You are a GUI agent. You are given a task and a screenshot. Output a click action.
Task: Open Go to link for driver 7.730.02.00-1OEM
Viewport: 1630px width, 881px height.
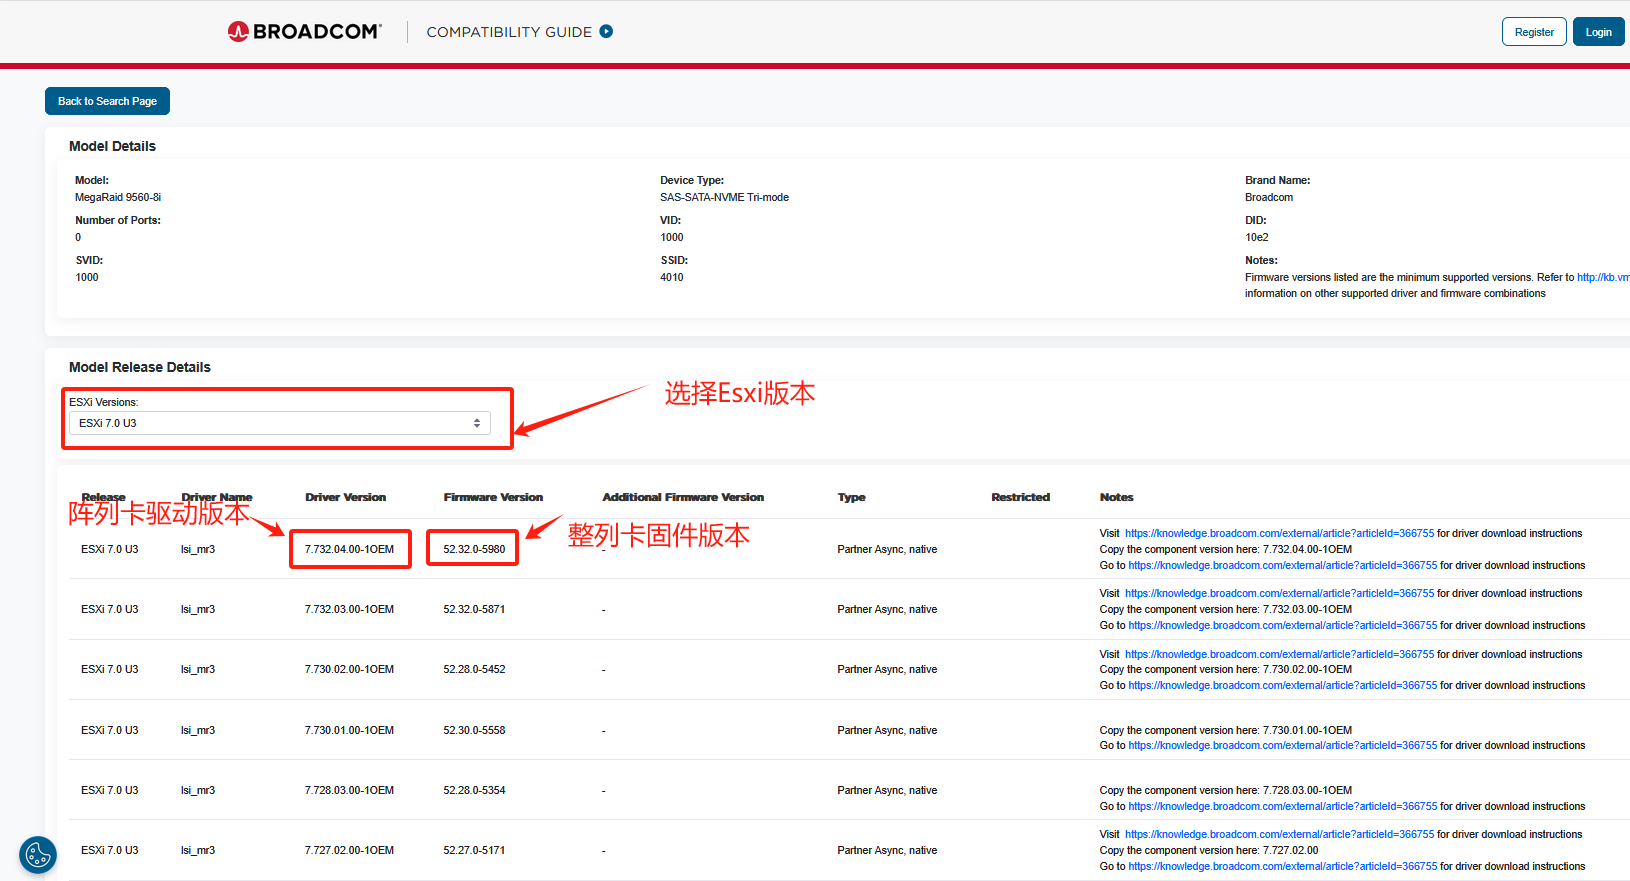click(1282, 686)
